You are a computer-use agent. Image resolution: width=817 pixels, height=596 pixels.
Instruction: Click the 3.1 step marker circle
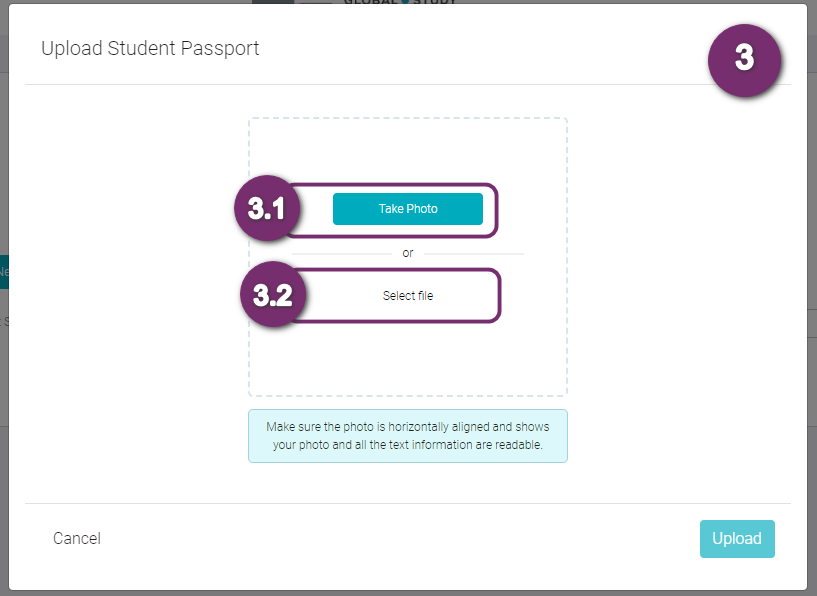(x=266, y=208)
